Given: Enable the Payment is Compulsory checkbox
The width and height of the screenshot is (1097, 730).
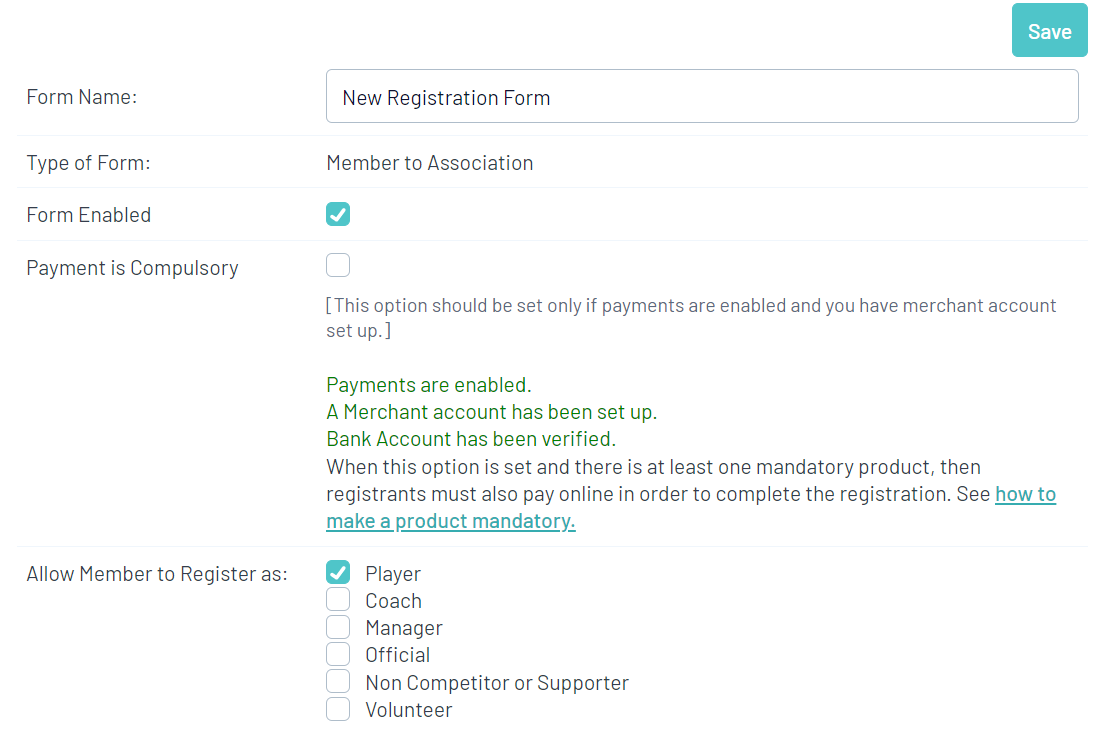Looking at the screenshot, I should tap(338, 266).
